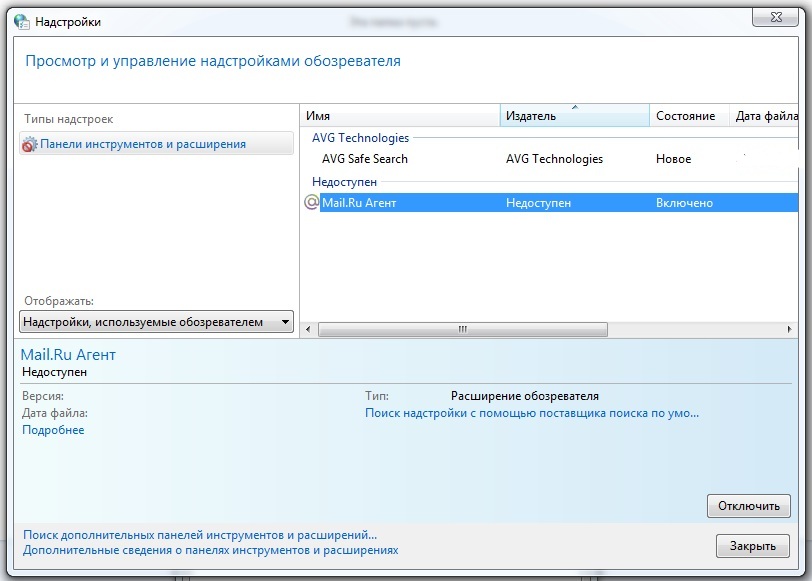Click AVG Technologies publisher cell
Image resolution: width=812 pixels, height=581 pixels.
coord(554,159)
